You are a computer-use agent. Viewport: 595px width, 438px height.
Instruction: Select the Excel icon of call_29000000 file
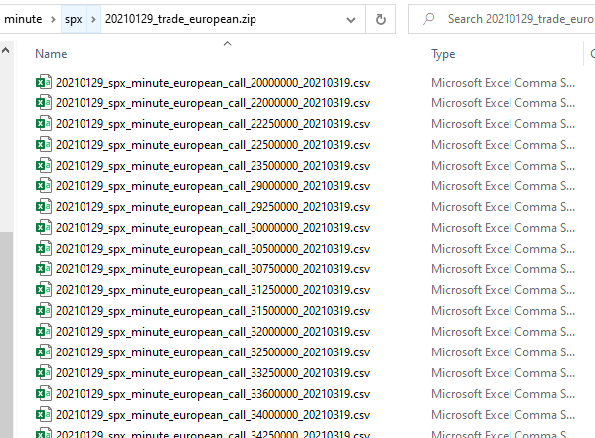tap(44, 186)
